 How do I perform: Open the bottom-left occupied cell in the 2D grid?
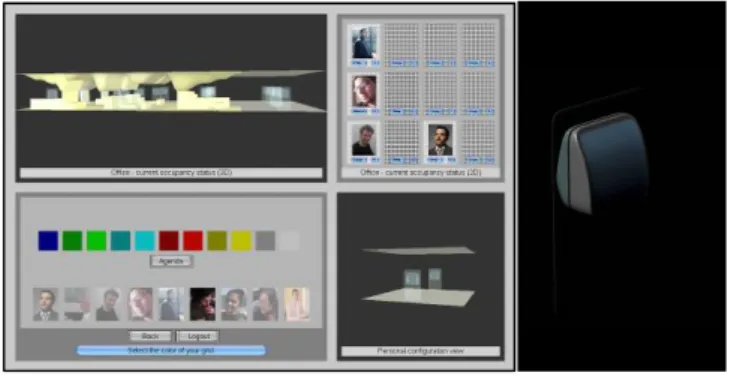(364, 142)
